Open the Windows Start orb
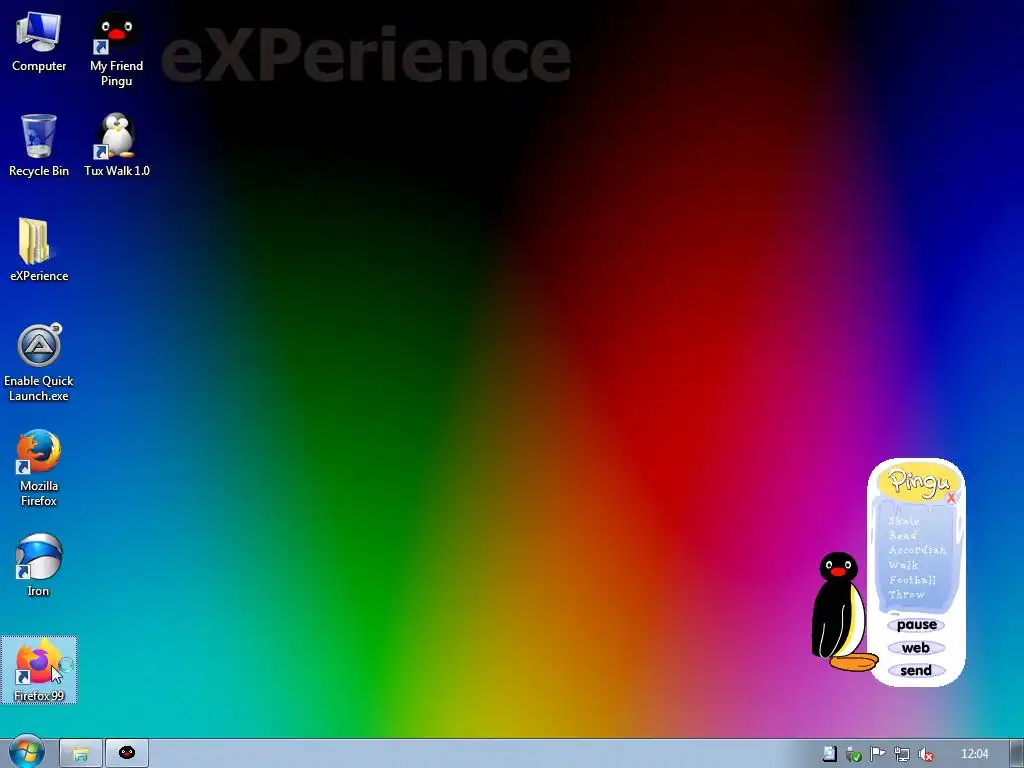Viewport: 1024px width, 768px height. [x=27, y=752]
